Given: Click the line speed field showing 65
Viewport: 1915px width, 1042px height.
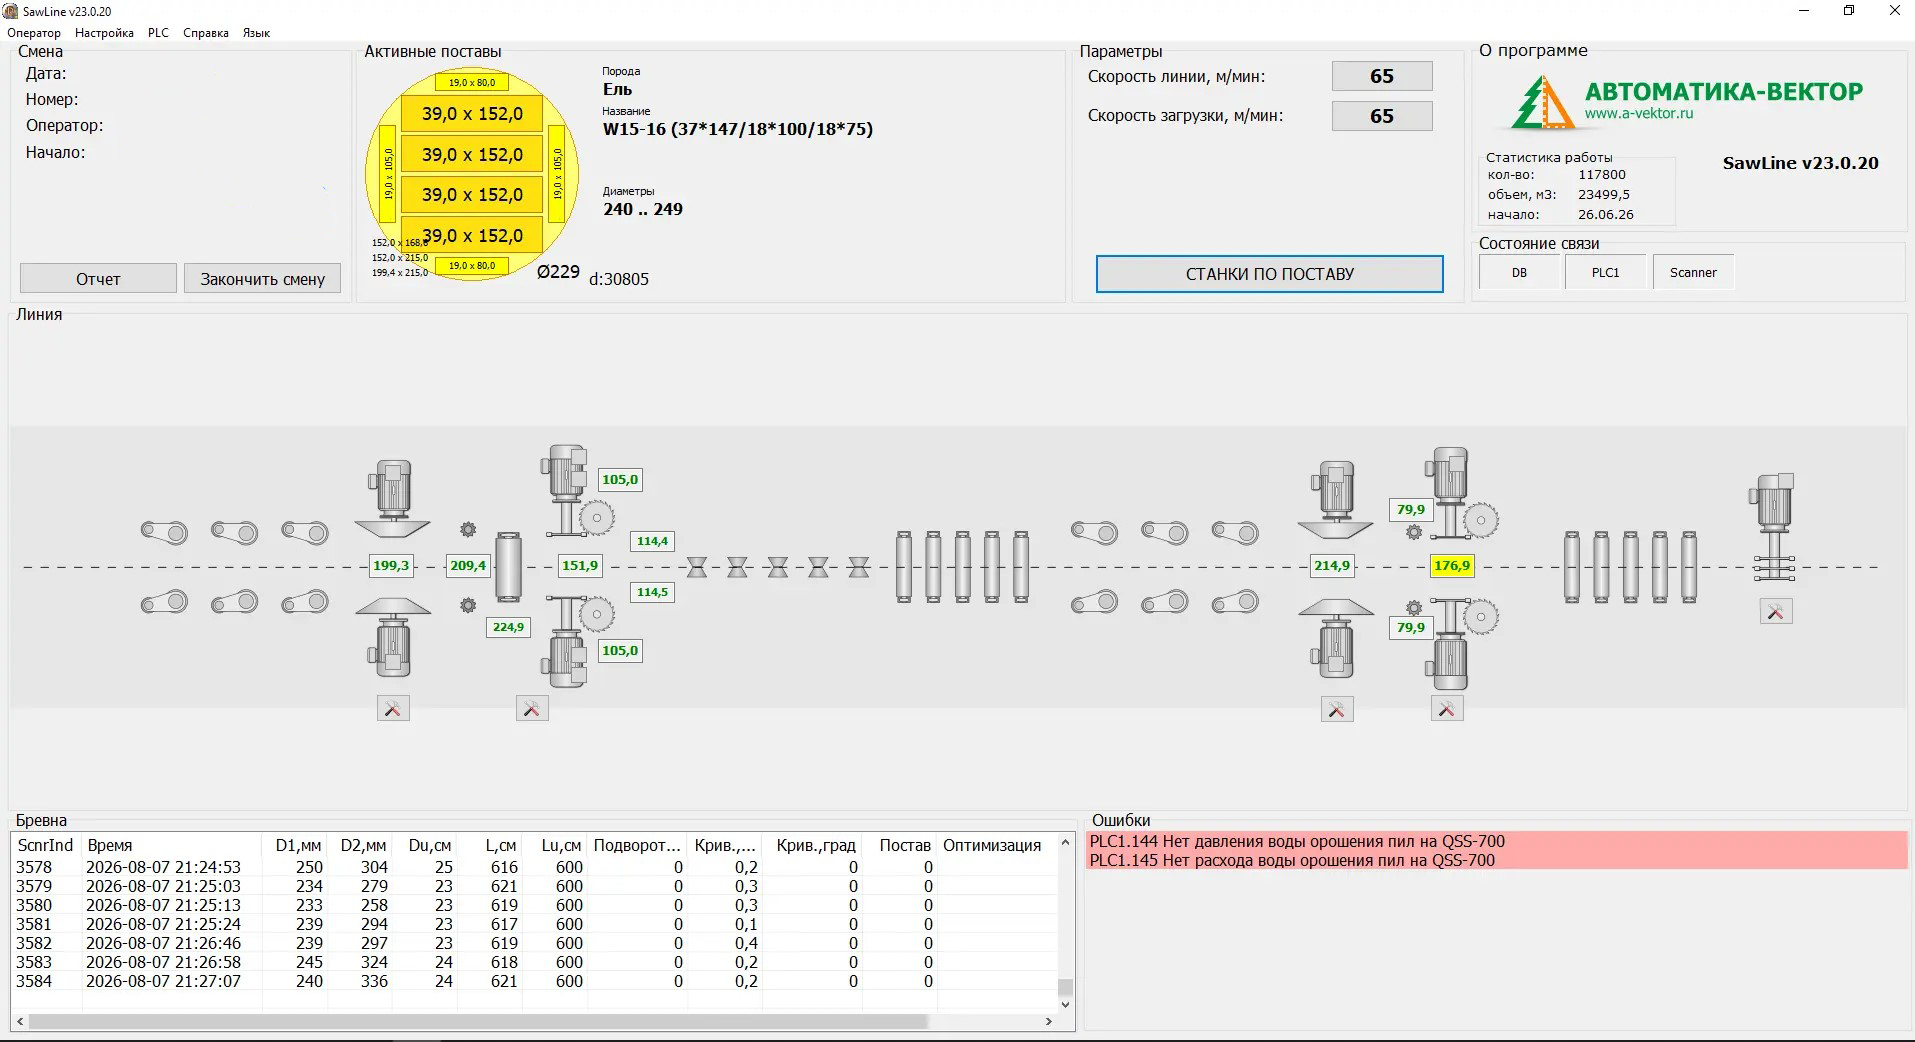Looking at the screenshot, I should click(1382, 76).
